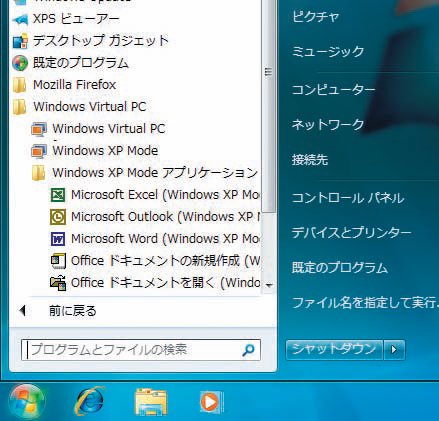Open Internet Explorer from the taskbar
439x421 pixels.
click(90, 401)
